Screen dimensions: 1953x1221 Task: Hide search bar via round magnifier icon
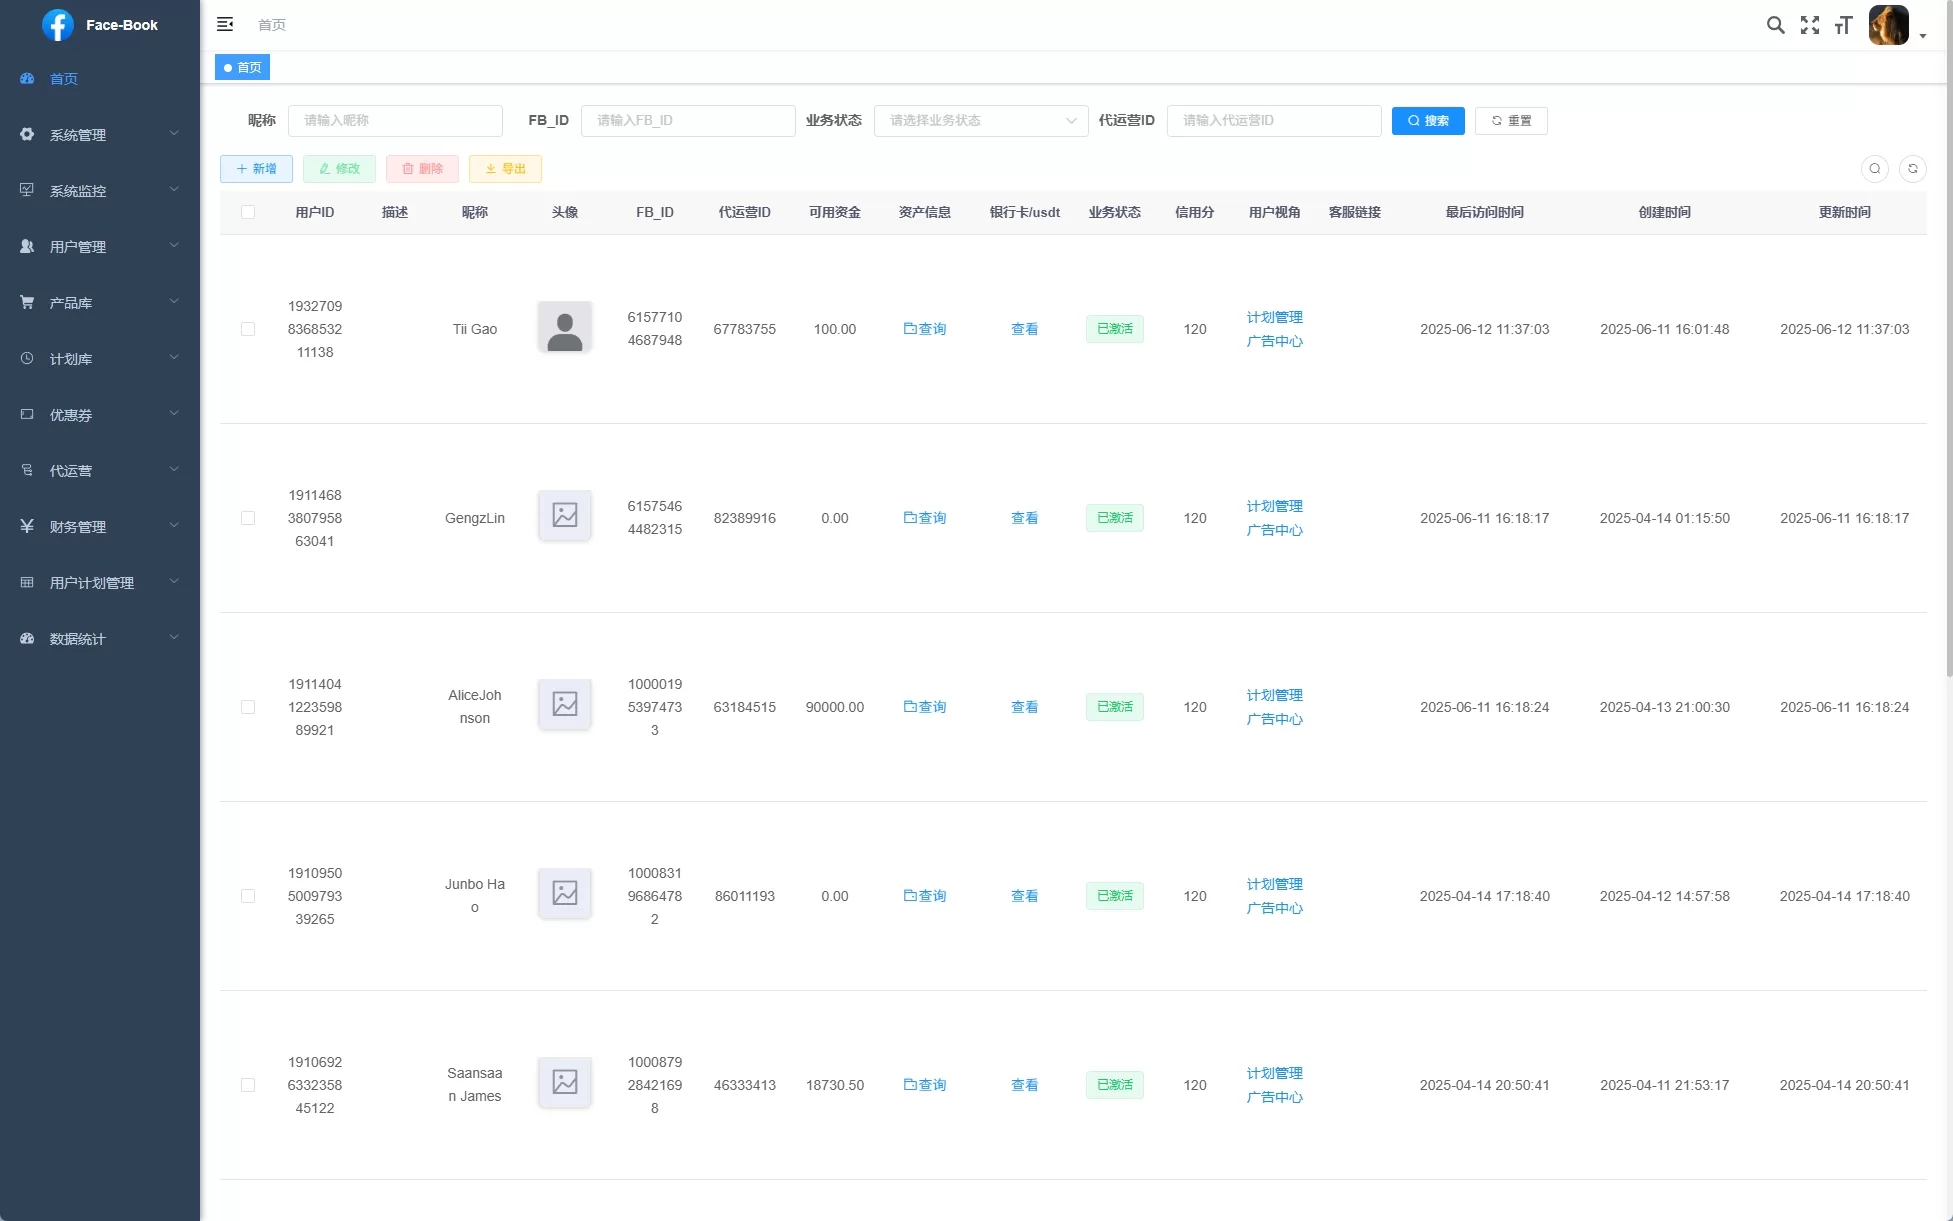pyautogui.click(x=1874, y=169)
